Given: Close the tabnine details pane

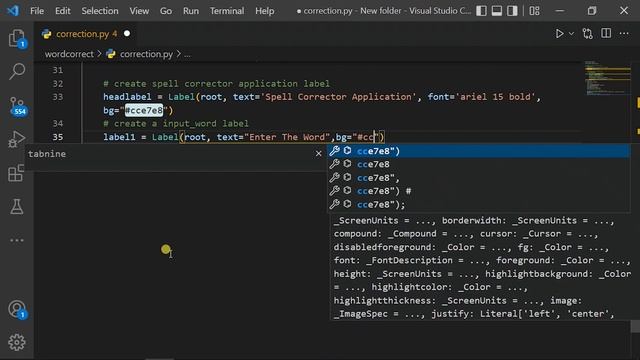Looking at the screenshot, I should coord(318,154).
